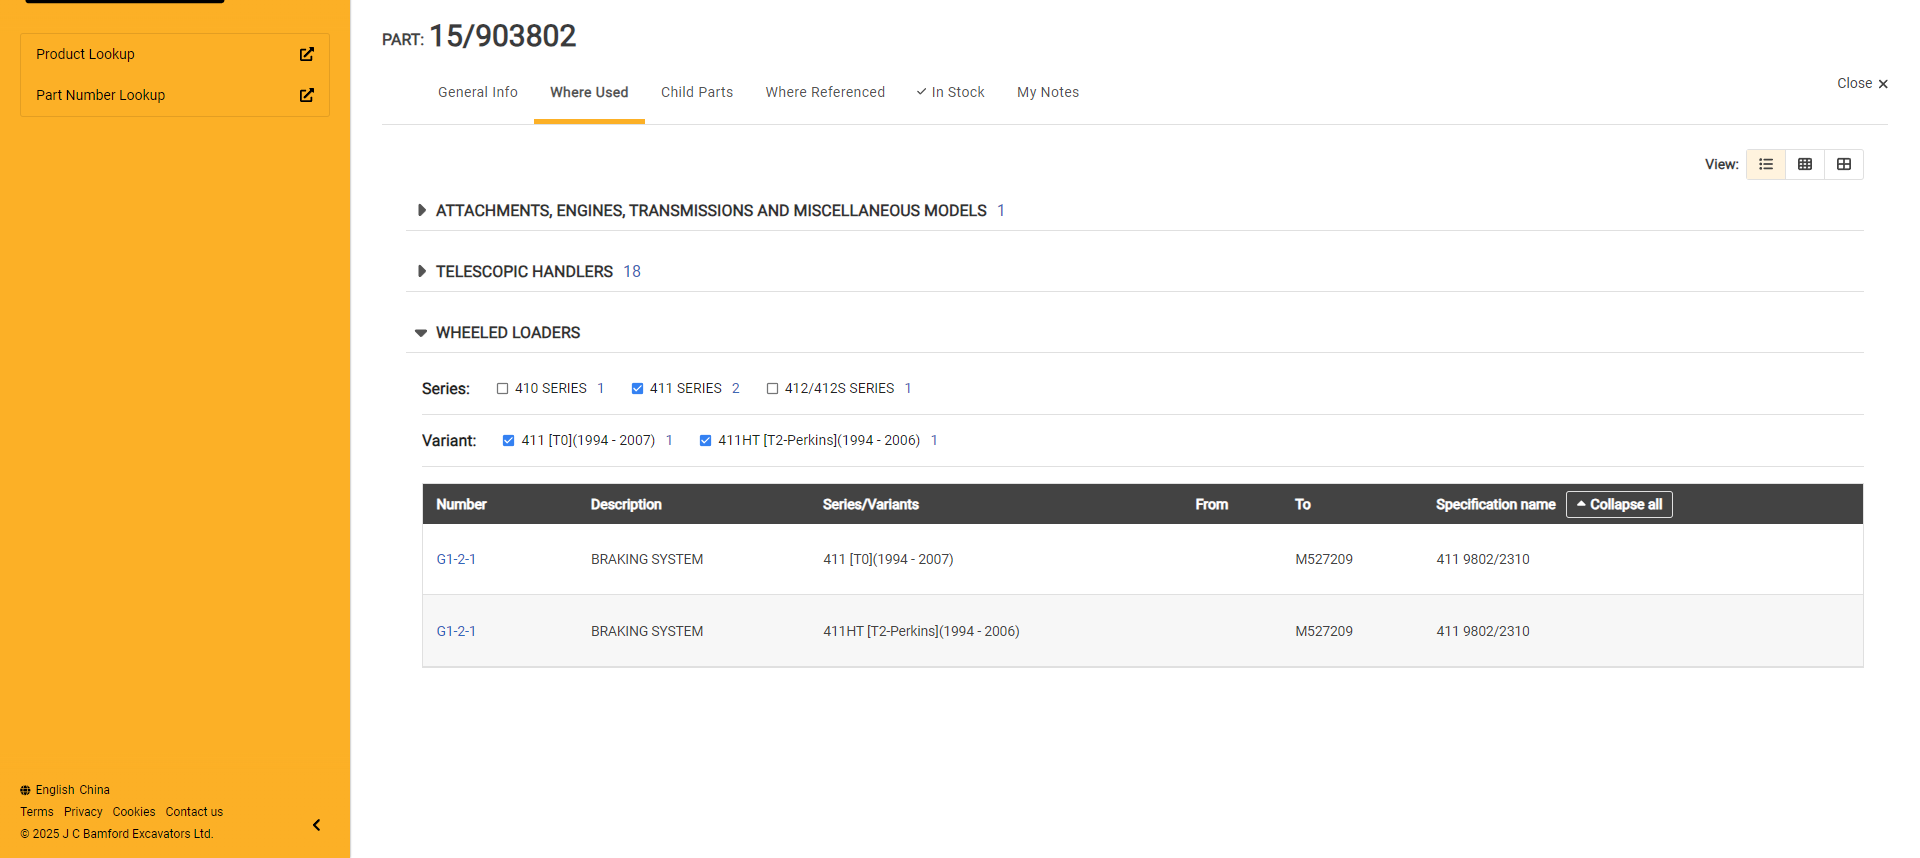The width and height of the screenshot is (1920, 858).
Task: Open the Contact us footer link
Action: click(194, 812)
